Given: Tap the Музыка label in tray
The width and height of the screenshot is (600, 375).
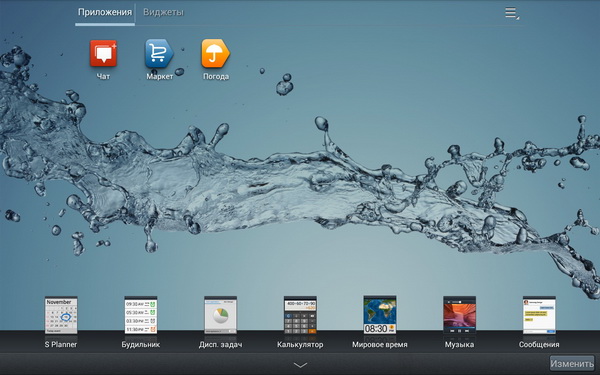Looking at the screenshot, I should coord(459,345).
